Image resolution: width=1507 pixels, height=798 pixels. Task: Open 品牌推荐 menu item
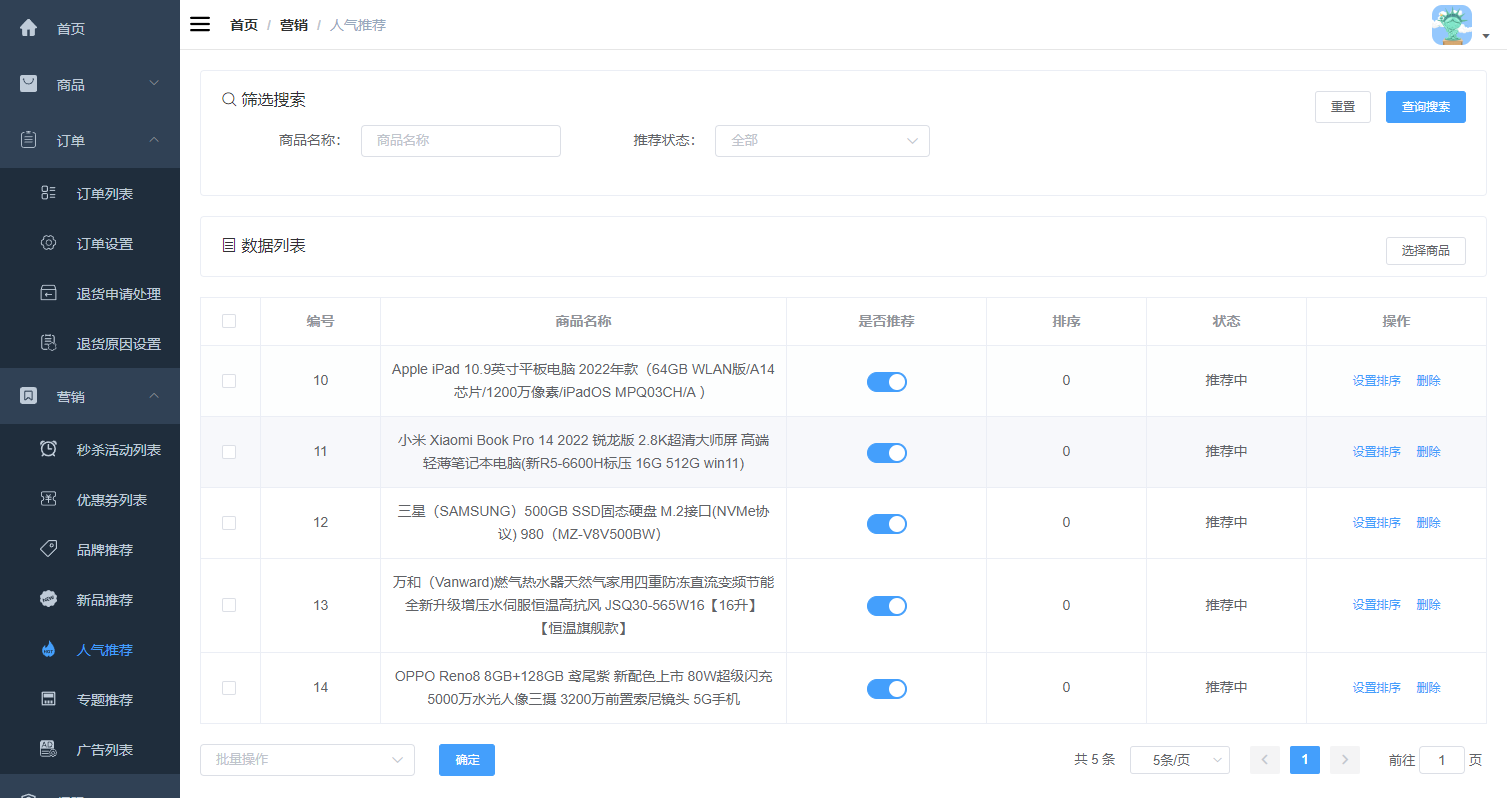(90, 549)
